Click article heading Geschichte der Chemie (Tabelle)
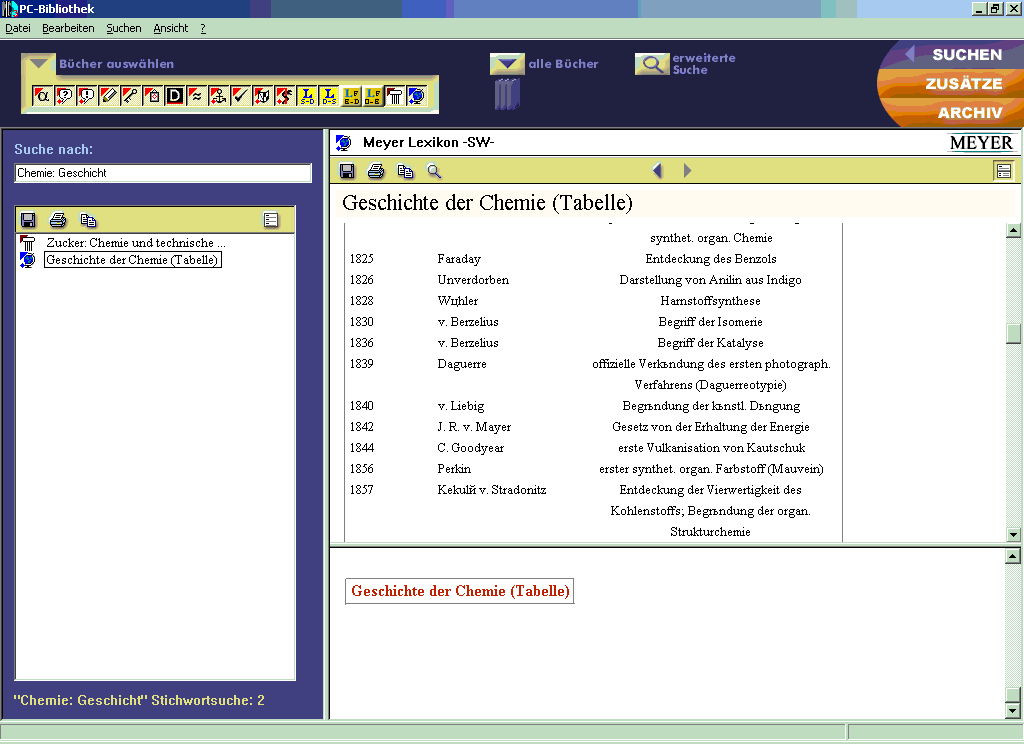 click(x=488, y=202)
